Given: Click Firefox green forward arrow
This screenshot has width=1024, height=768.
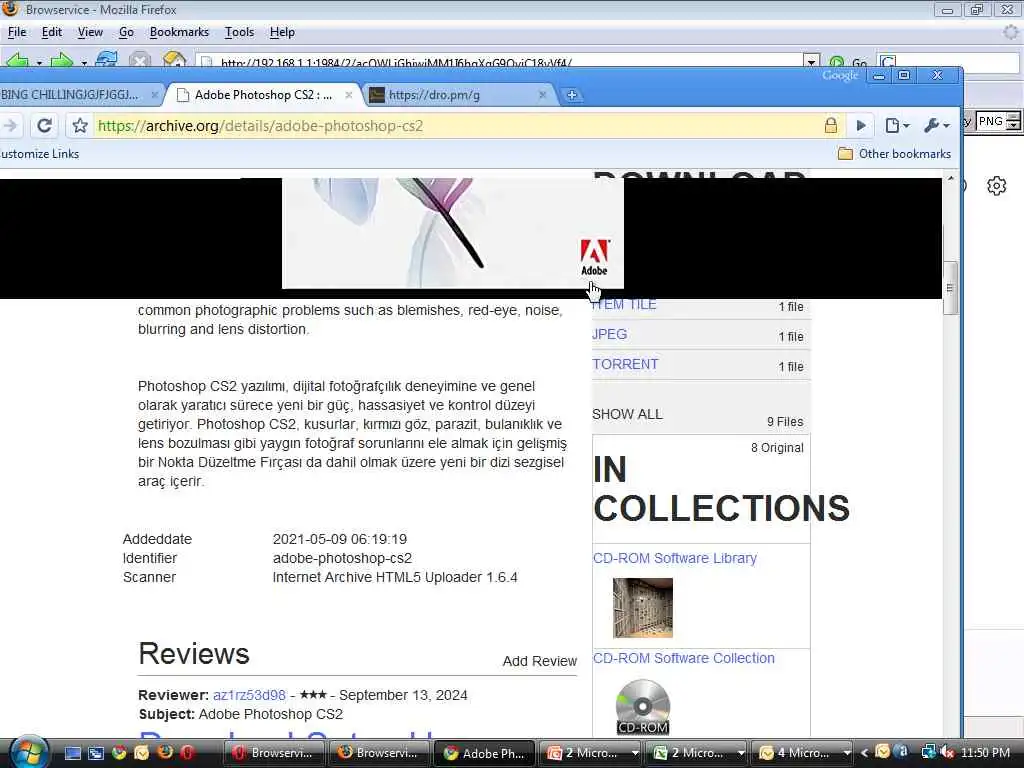Looking at the screenshot, I should [x=62, y=60].
